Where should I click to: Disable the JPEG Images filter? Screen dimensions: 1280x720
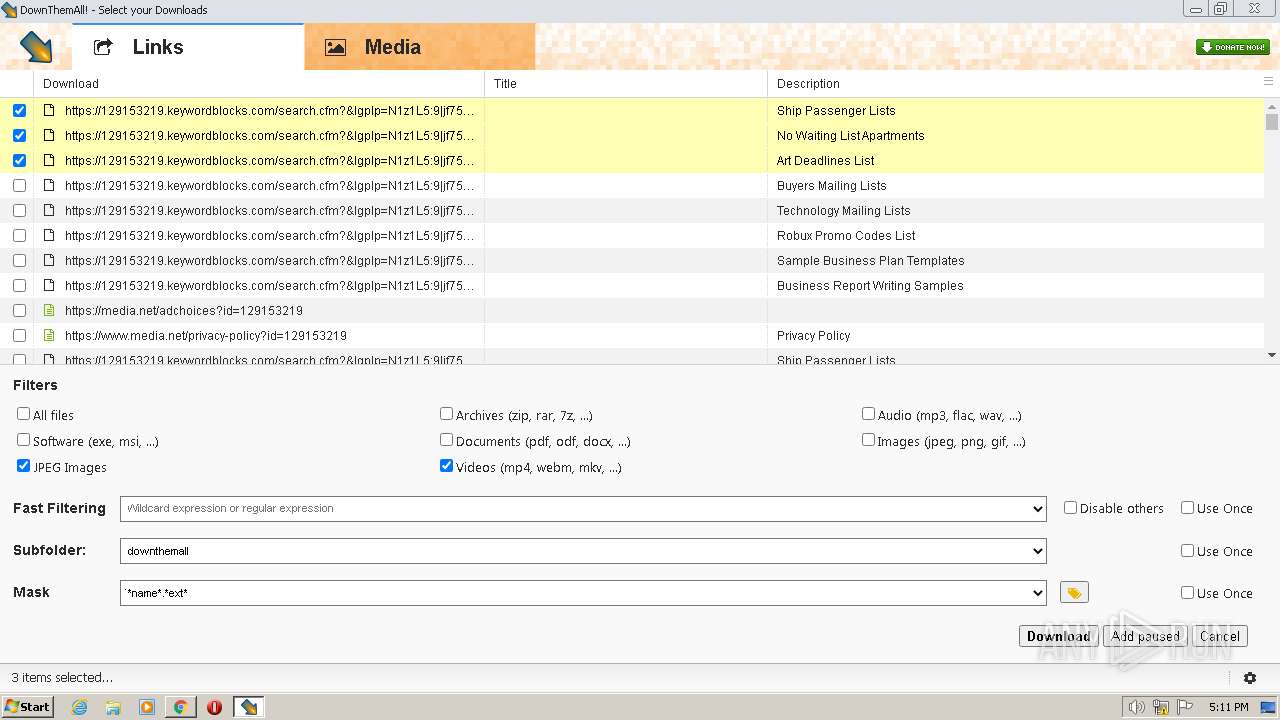(23, 466)
